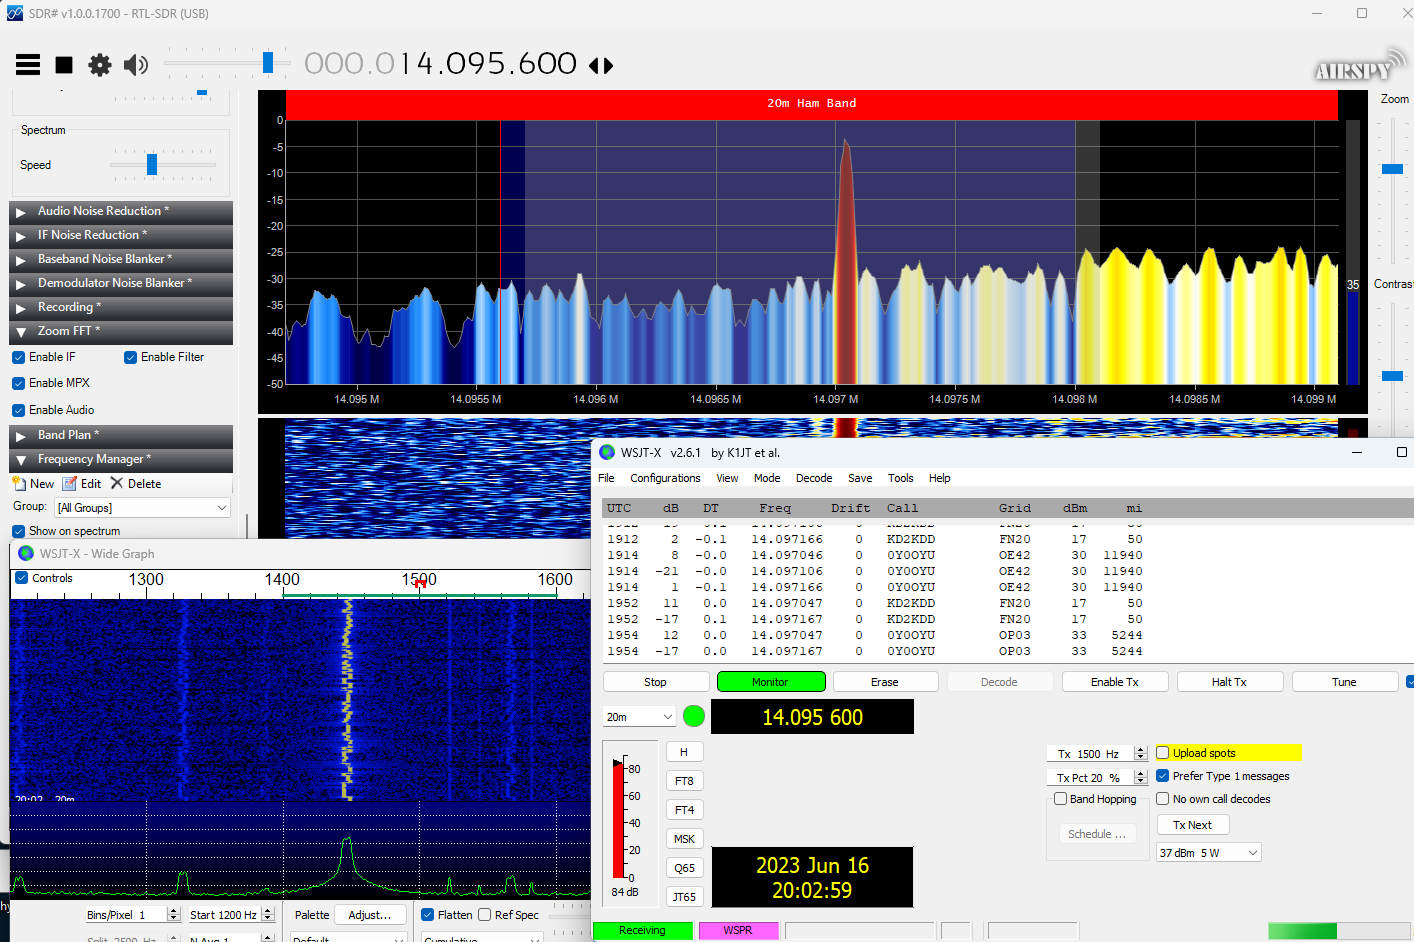1414x942 pixels.
Task: Click New in Frequency Manager
Action: pos(33,484)
